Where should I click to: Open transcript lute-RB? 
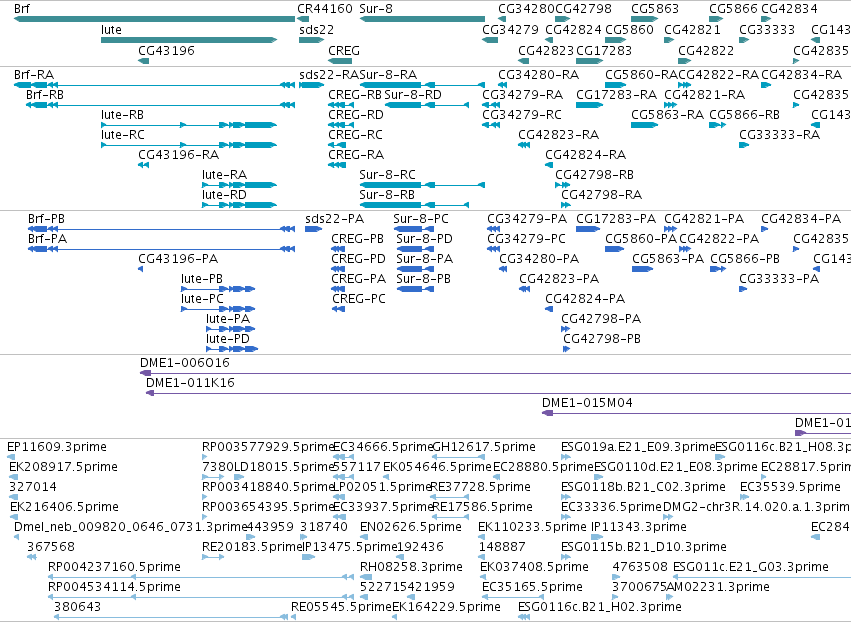(x=189, y=125)
